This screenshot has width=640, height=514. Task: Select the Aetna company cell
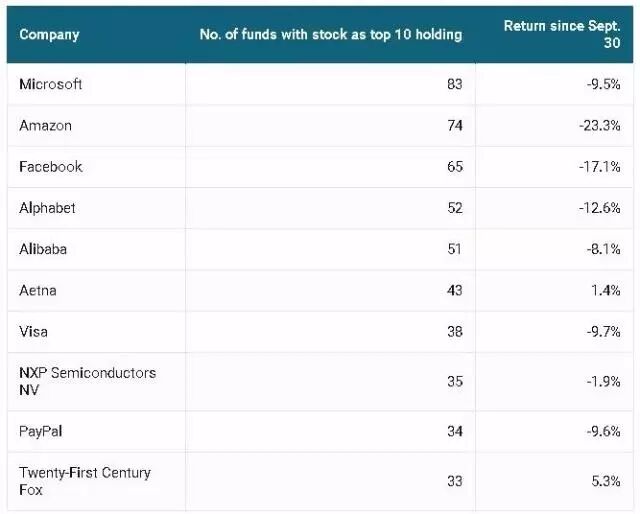(39, 290)
